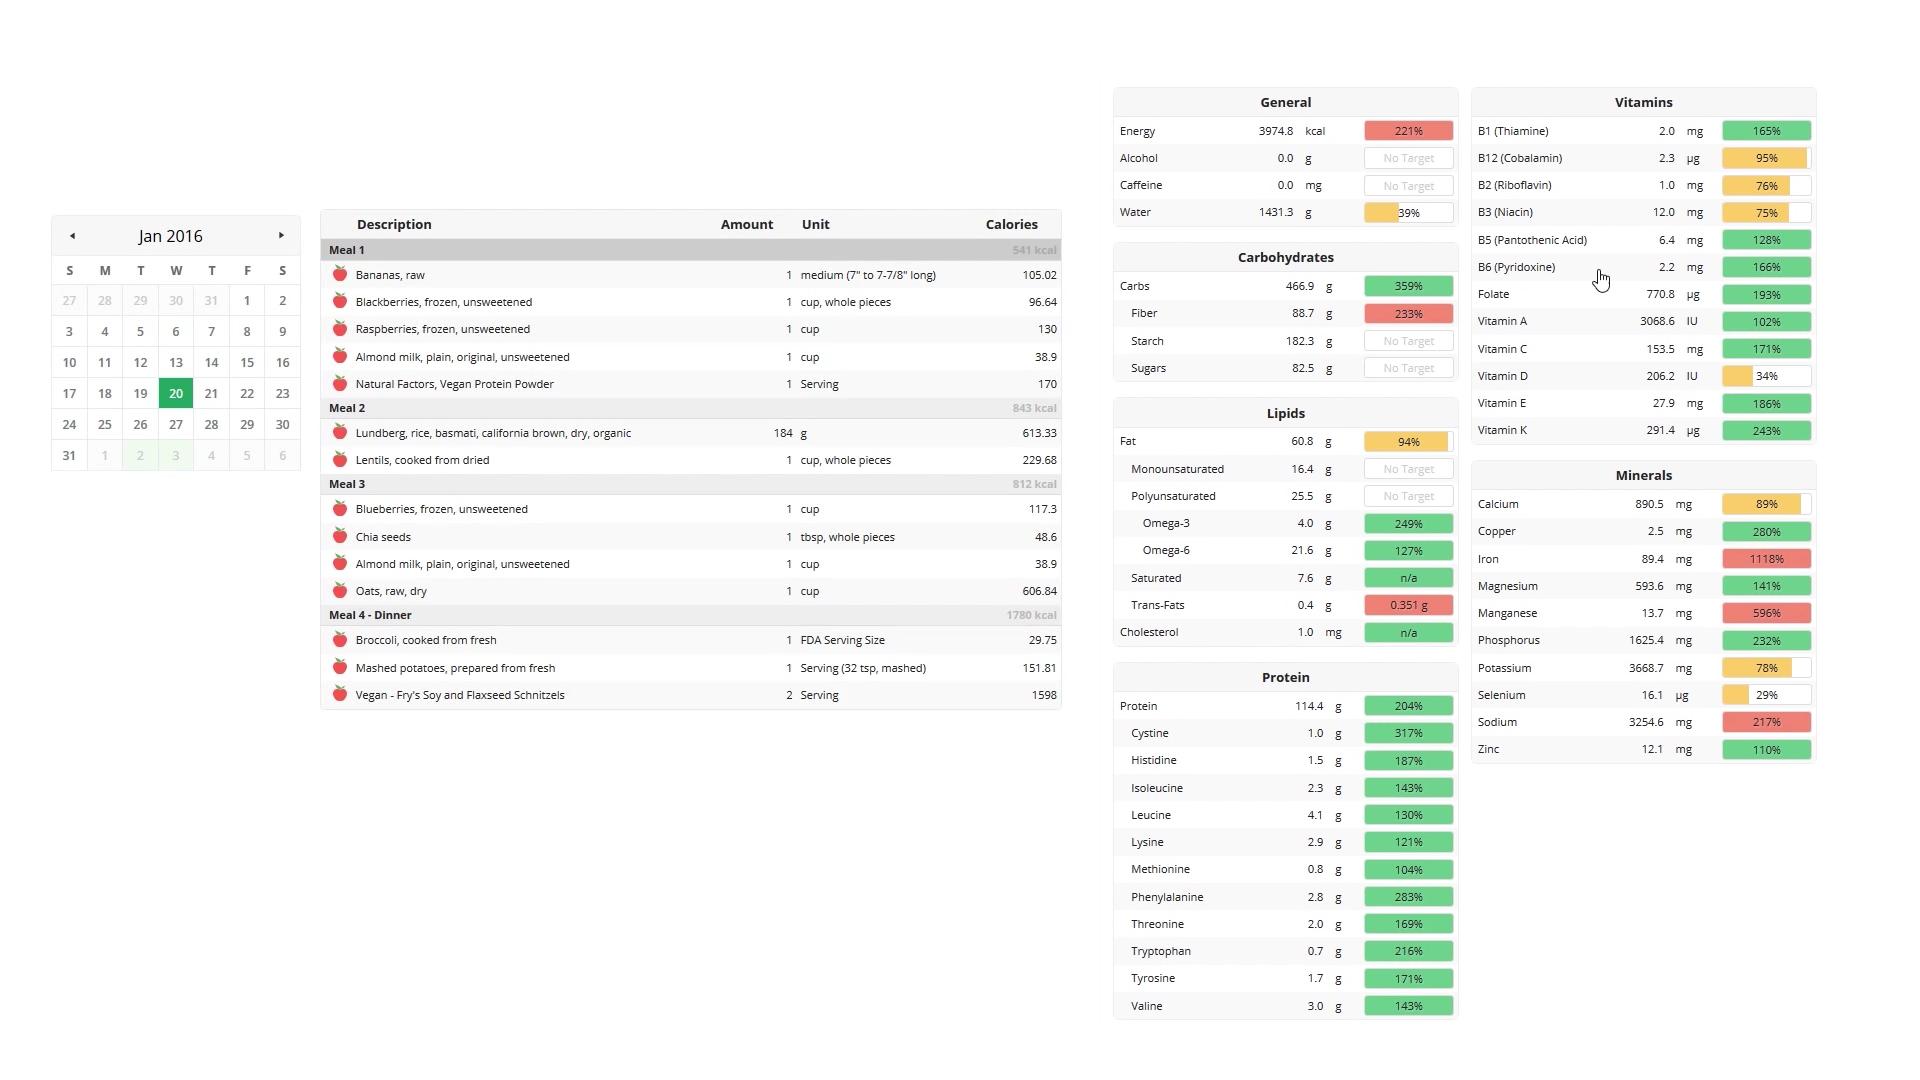The image size is (1920, 1080).
Task: Click the apple icon next to Chia seeds
Action: [340, 537]
